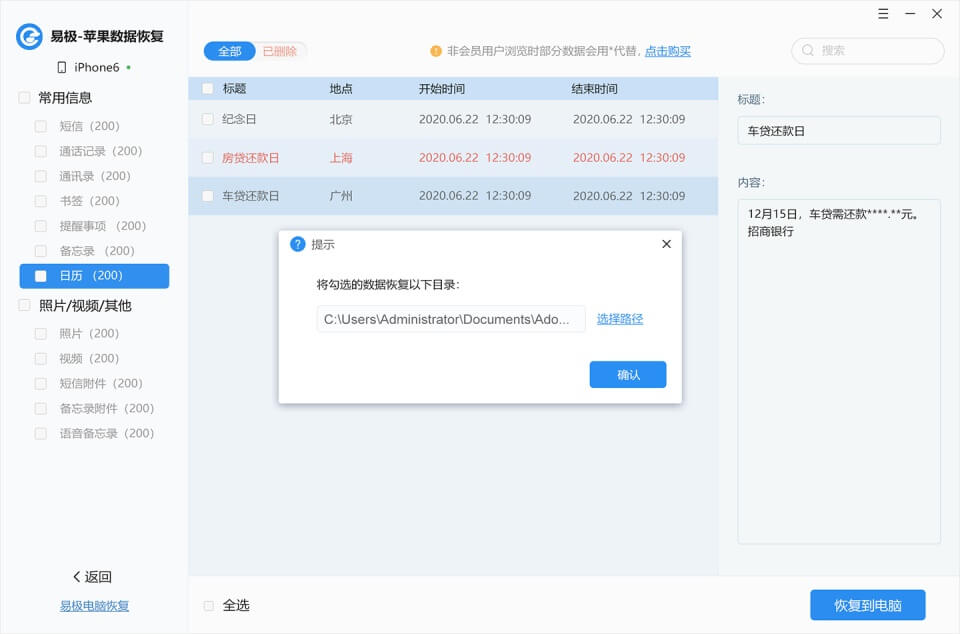
Task: Tick the 纪念日 row checkbox
Action: coord(208,119)
